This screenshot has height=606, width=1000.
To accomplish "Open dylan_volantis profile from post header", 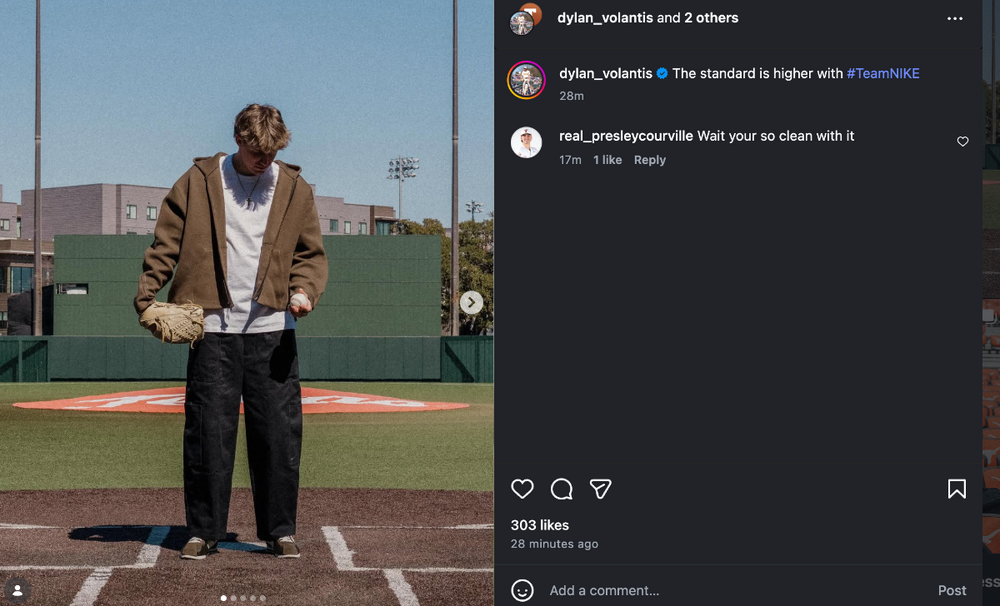I will [x=604, y=18].
